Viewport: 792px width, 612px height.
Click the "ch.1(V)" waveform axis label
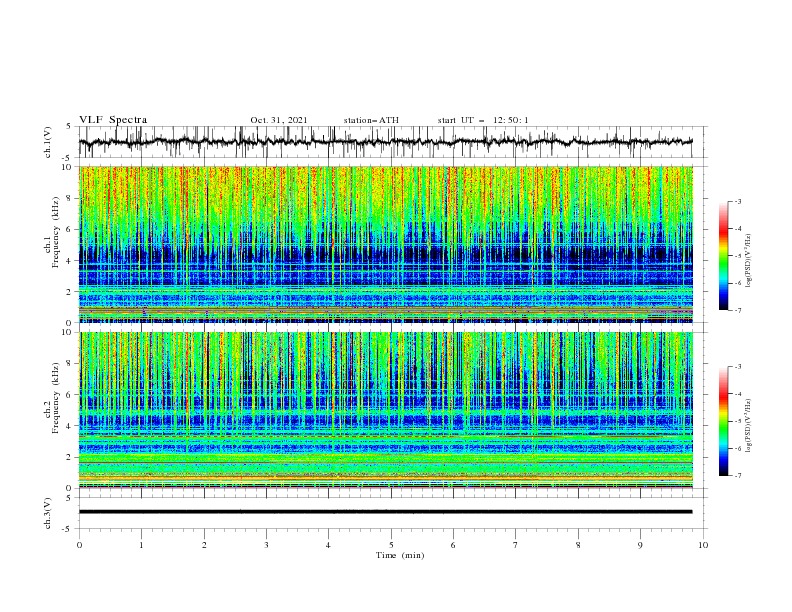point(48,142)
